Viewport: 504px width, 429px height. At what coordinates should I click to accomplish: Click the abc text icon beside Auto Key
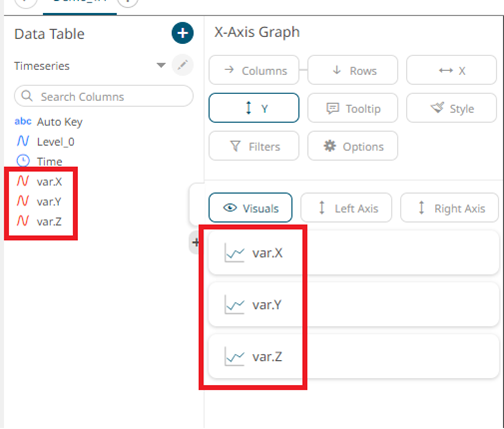click(23, 121)
